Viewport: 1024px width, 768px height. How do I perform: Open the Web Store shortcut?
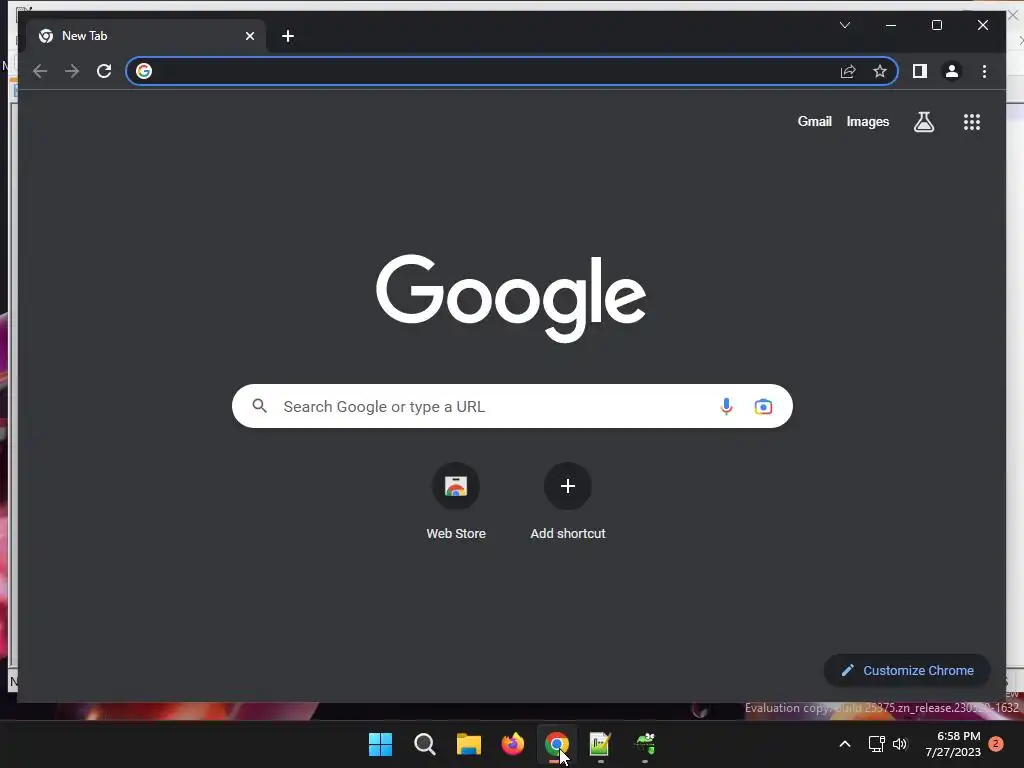[456, 502]
